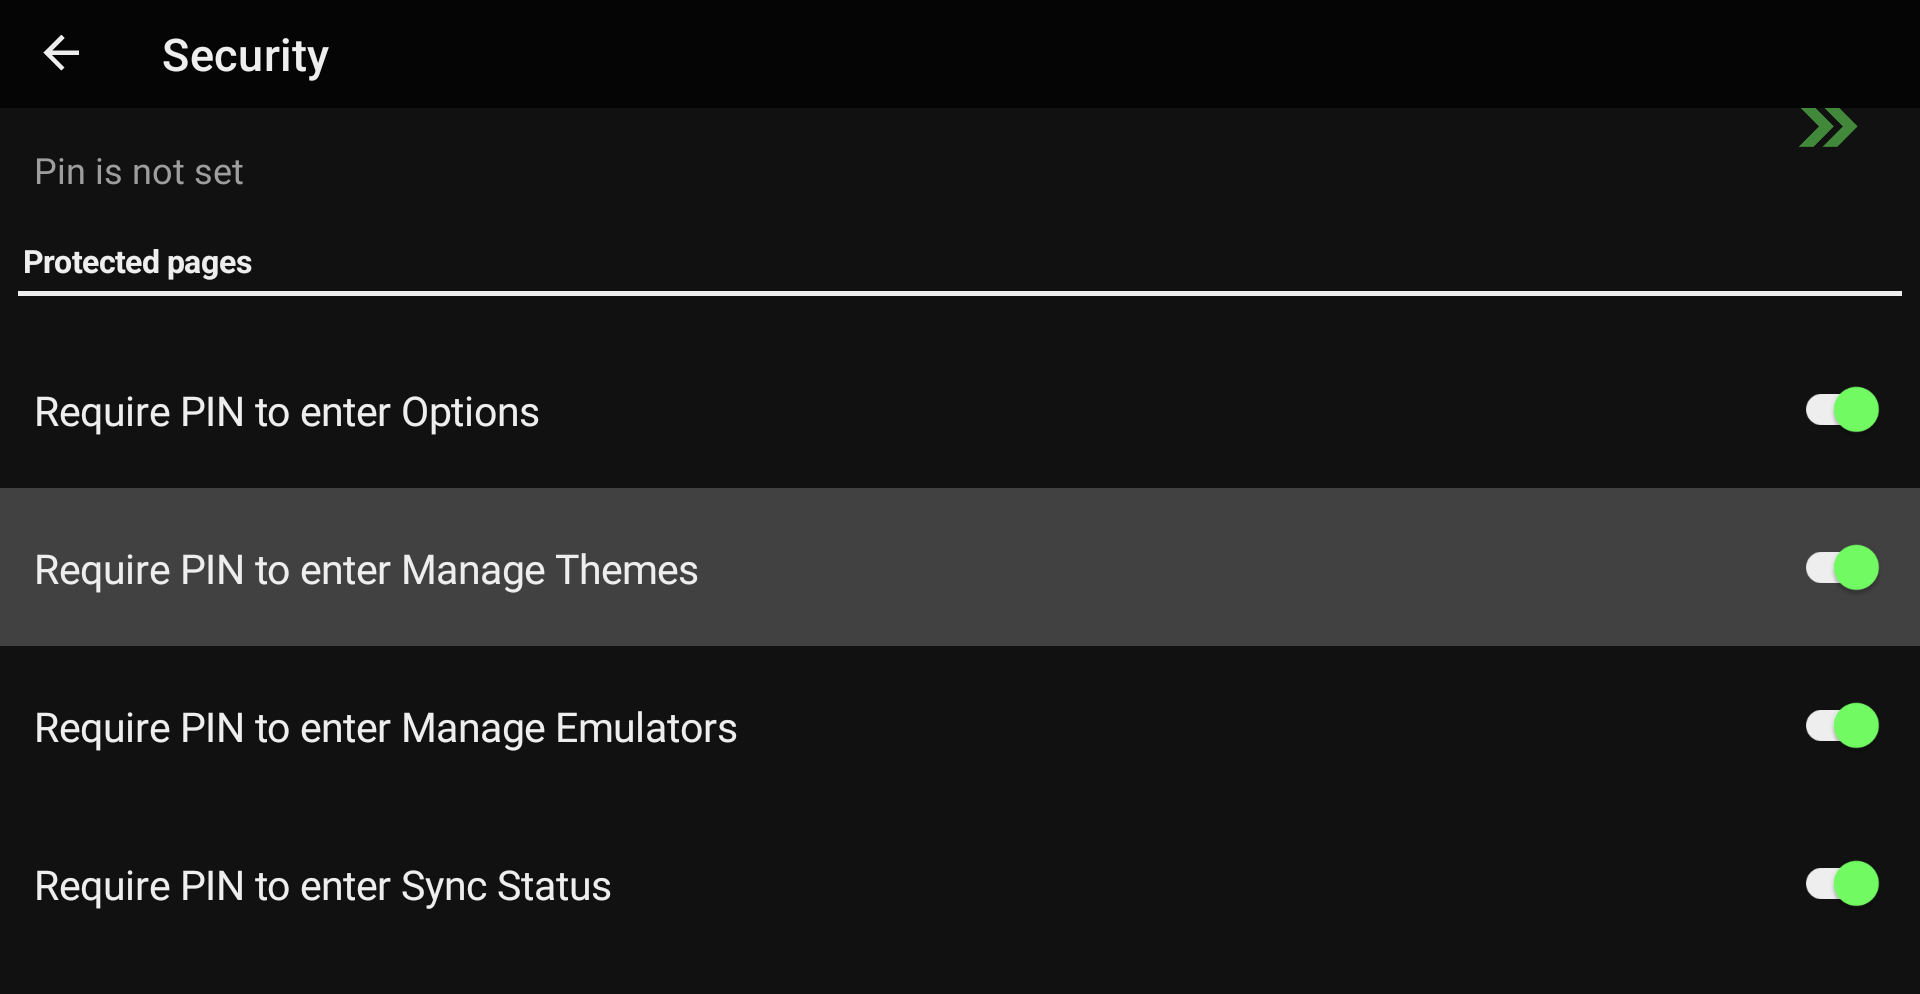1920x994 pixels.
Task: Tap 'Require PIN to enter Manage Emulators' text
Action: point(386,728)
